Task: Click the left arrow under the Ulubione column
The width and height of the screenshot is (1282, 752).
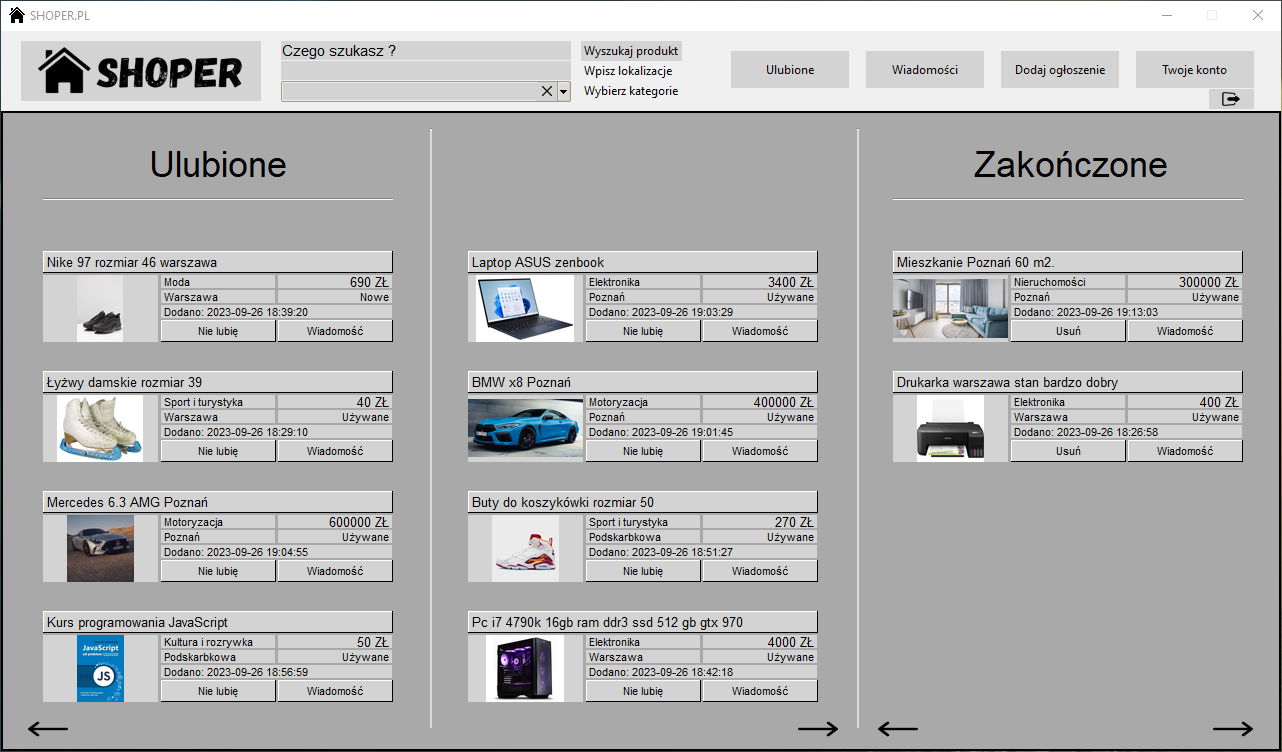Action: pyautogui.click(x=47, y=729)
